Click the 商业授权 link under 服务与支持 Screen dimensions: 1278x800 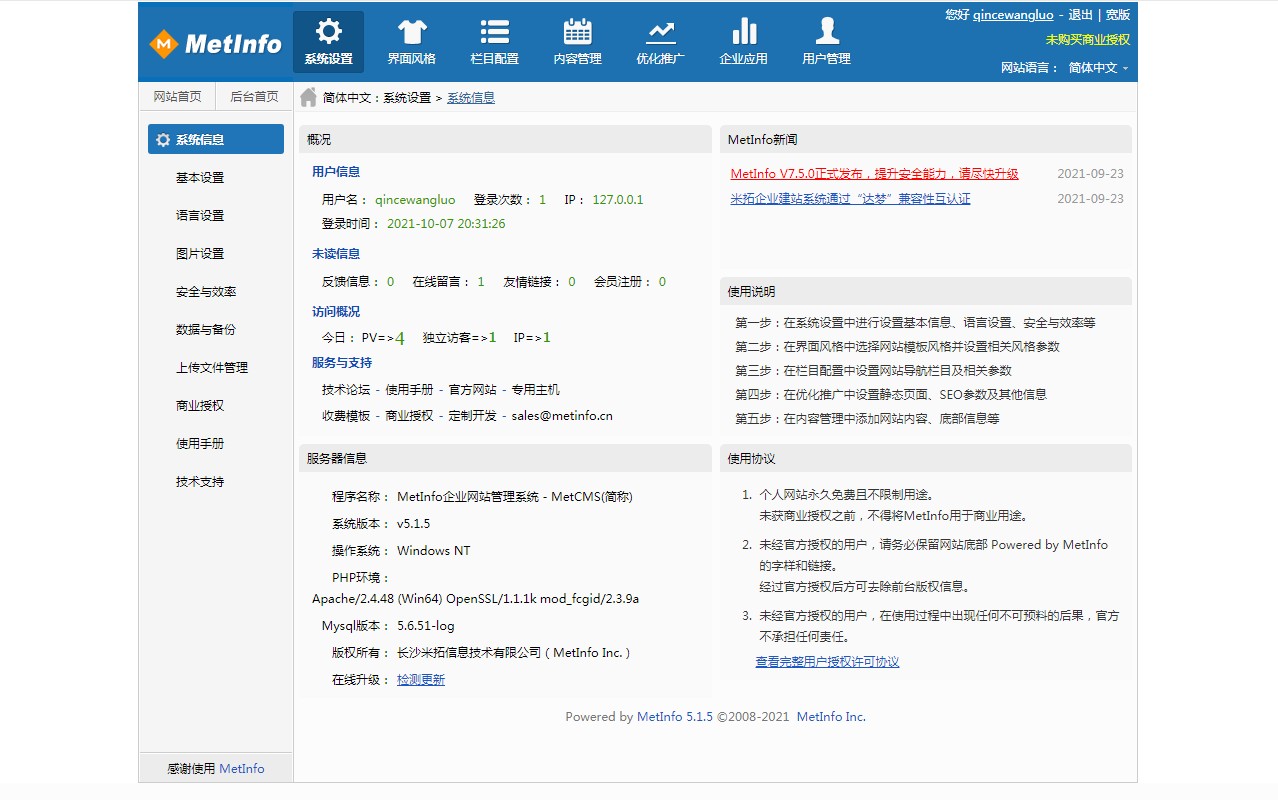[x=410, y=416]
